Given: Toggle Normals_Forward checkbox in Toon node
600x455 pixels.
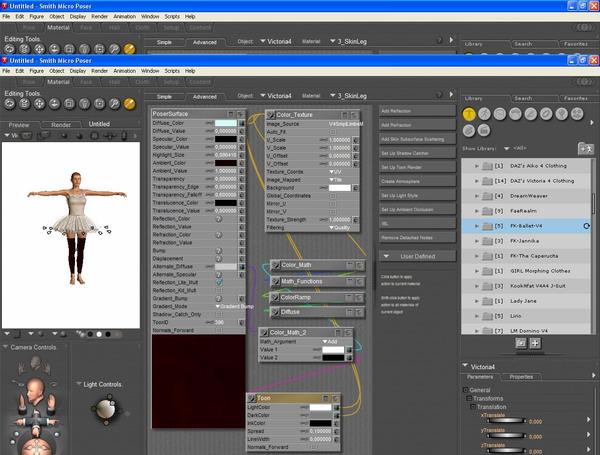Looking at the screenshot, I should tap(313, 447).
